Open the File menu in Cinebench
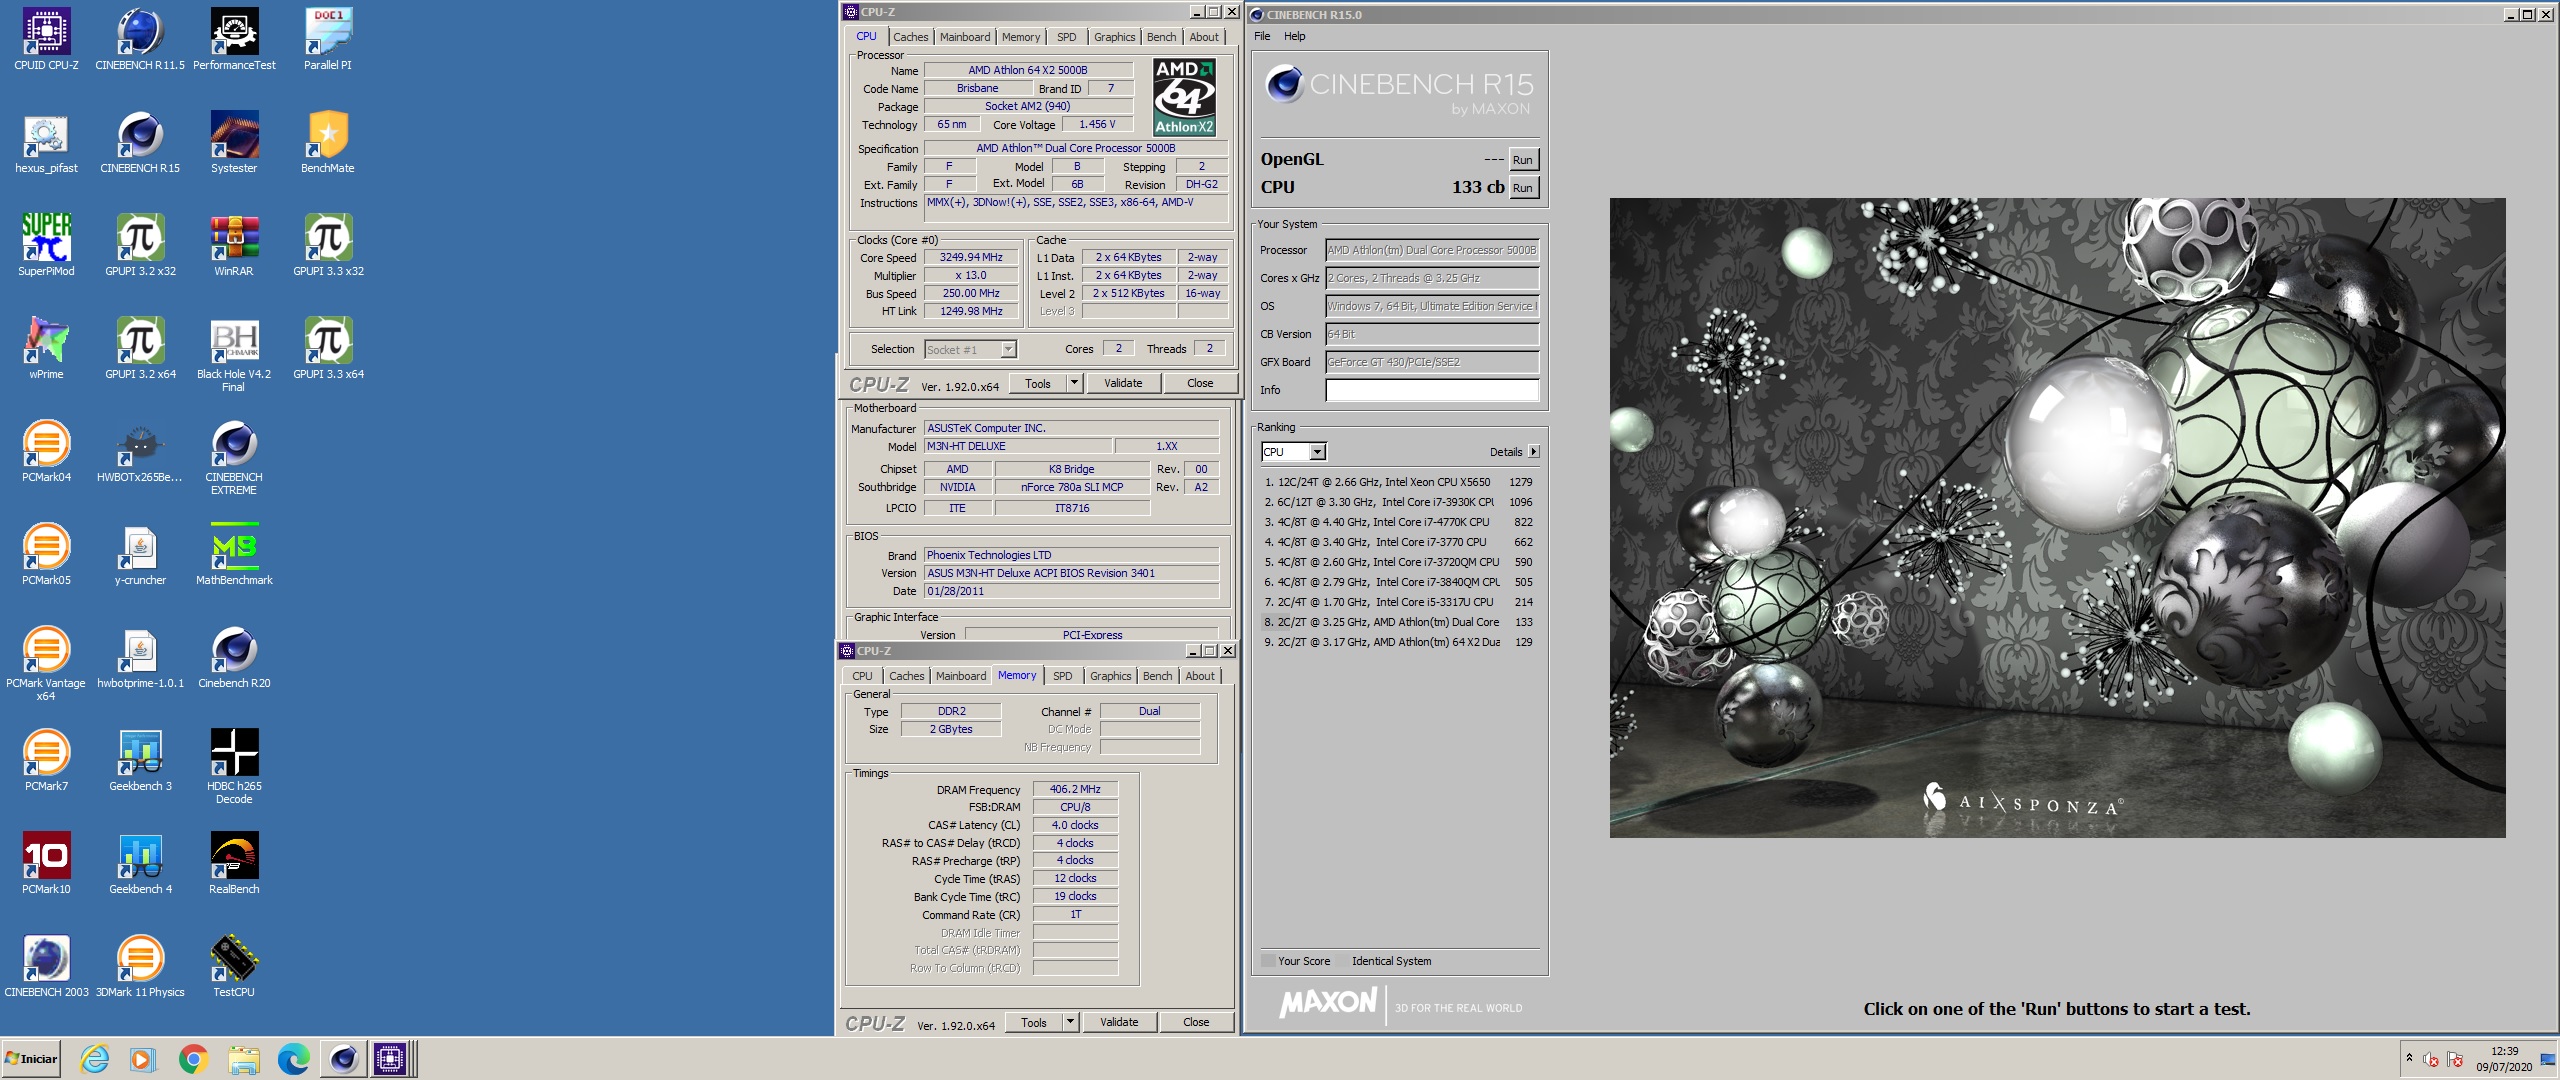Viewport: 2560px width, 1080px height. pyautogui.click(x=1262, y=36)
